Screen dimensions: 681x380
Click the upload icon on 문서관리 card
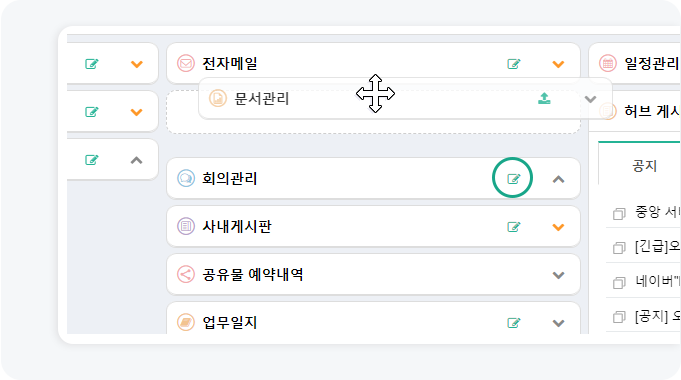tap(544, 99)
